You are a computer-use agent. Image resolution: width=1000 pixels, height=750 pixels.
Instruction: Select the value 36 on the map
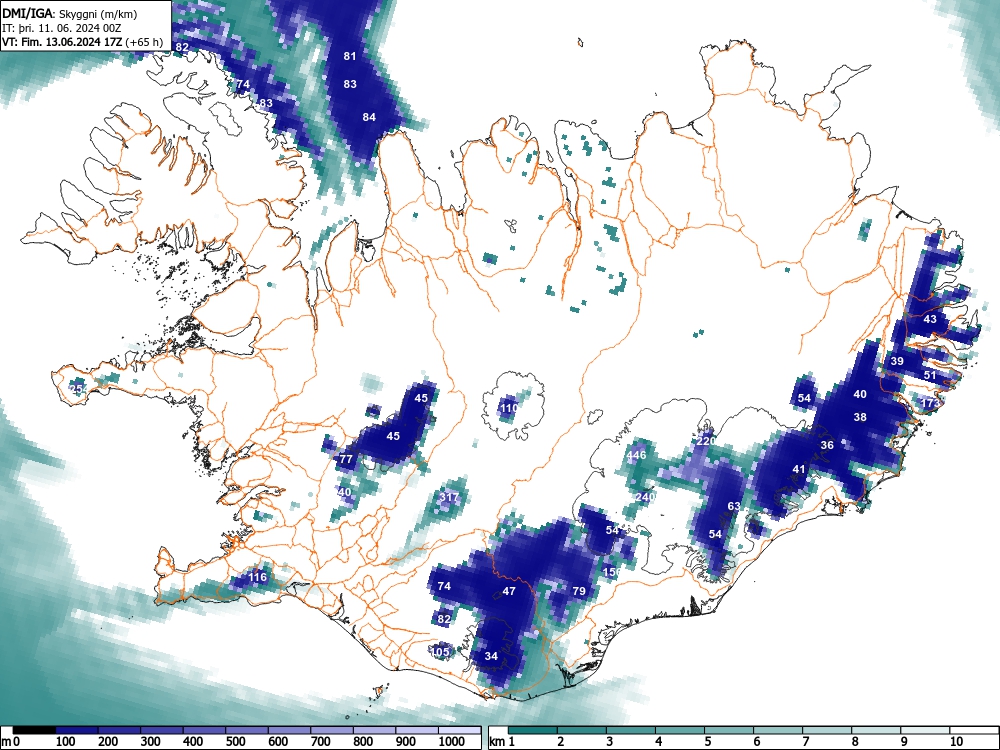pyautogui.click(x=827, y=445)
